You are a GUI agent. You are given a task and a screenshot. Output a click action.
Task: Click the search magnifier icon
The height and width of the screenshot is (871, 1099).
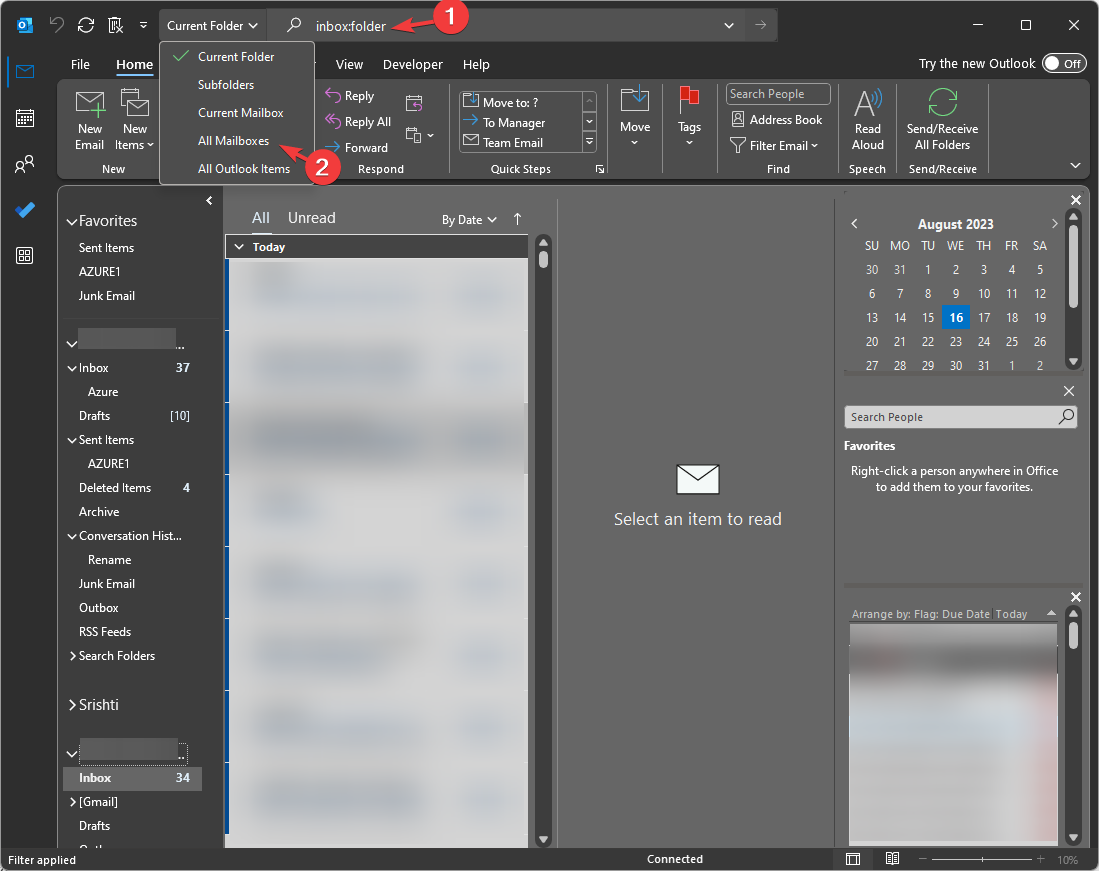294,25
